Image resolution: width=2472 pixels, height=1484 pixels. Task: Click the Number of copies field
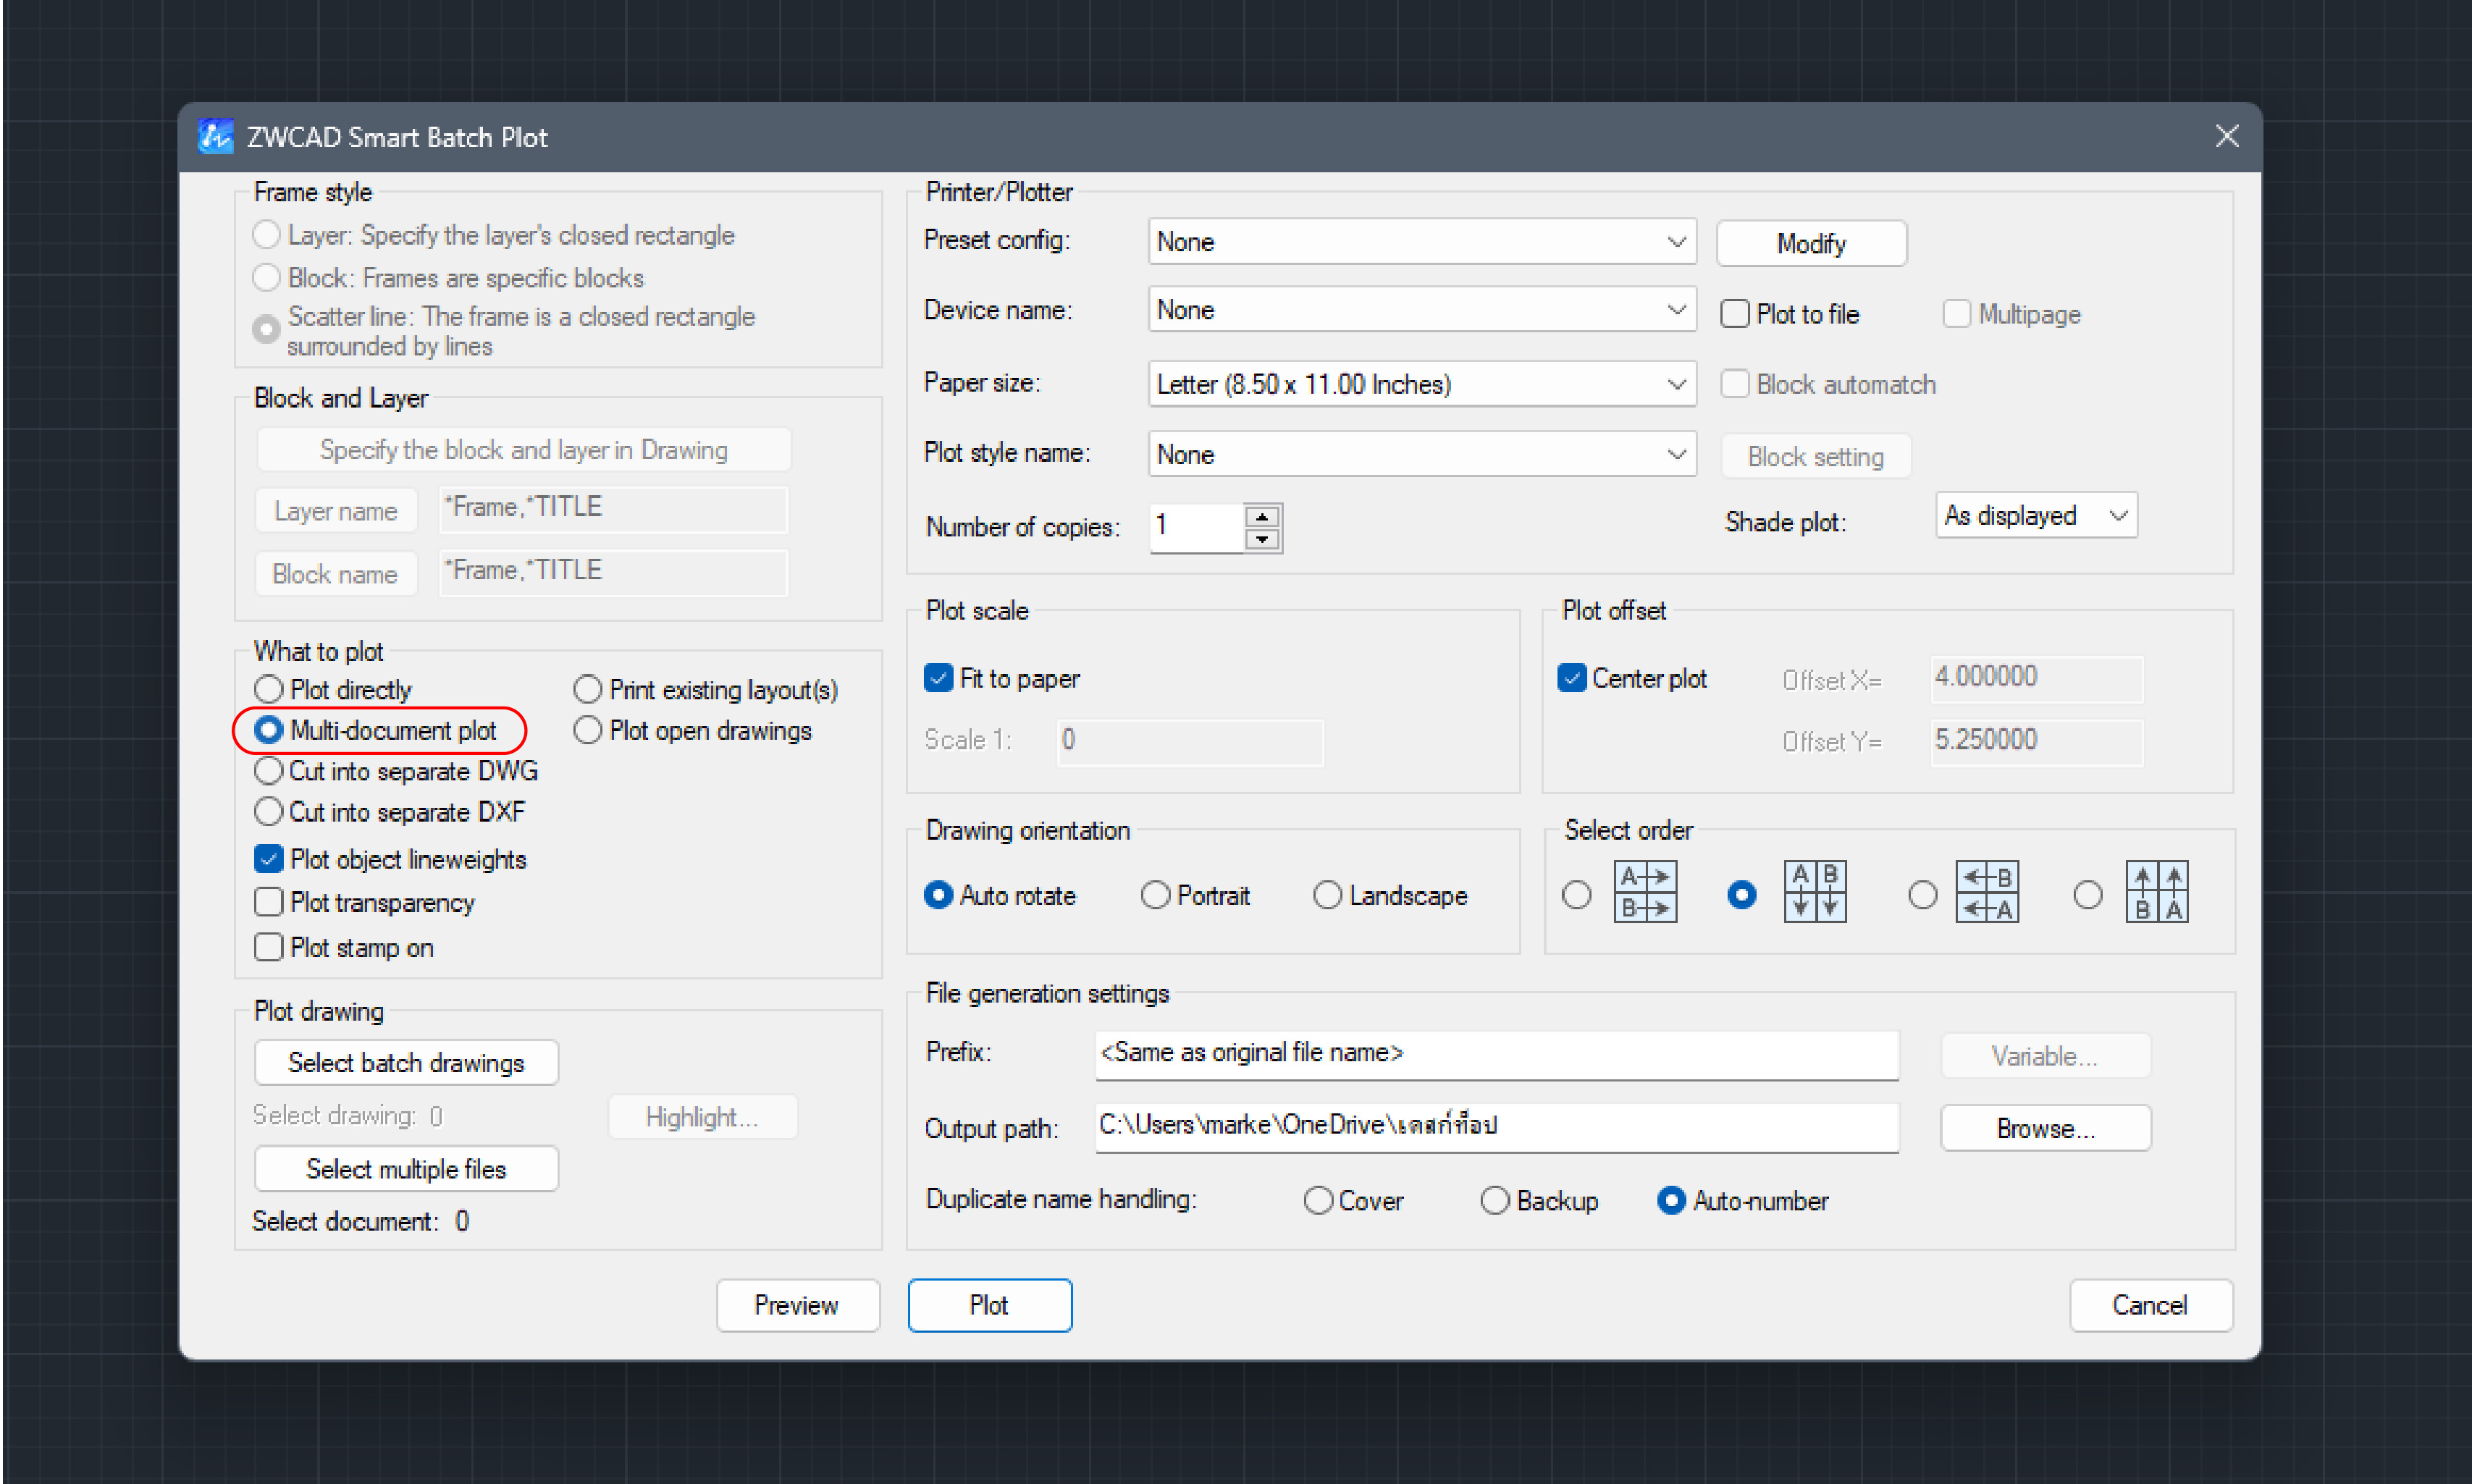(x=1196, y=528)
